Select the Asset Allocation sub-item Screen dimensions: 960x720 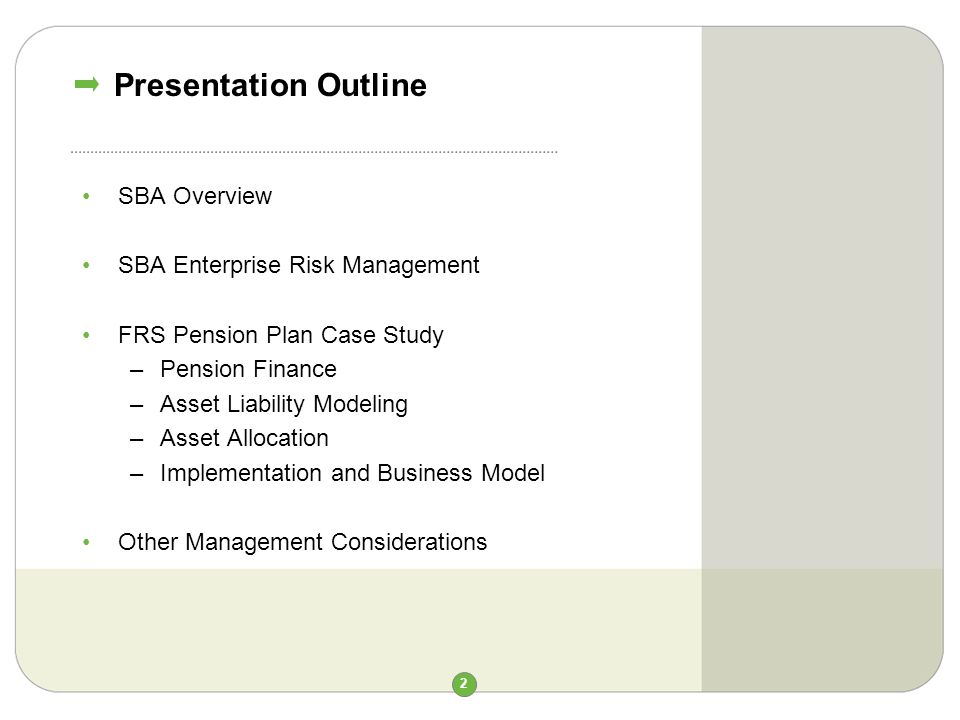[x=244, y=438]
